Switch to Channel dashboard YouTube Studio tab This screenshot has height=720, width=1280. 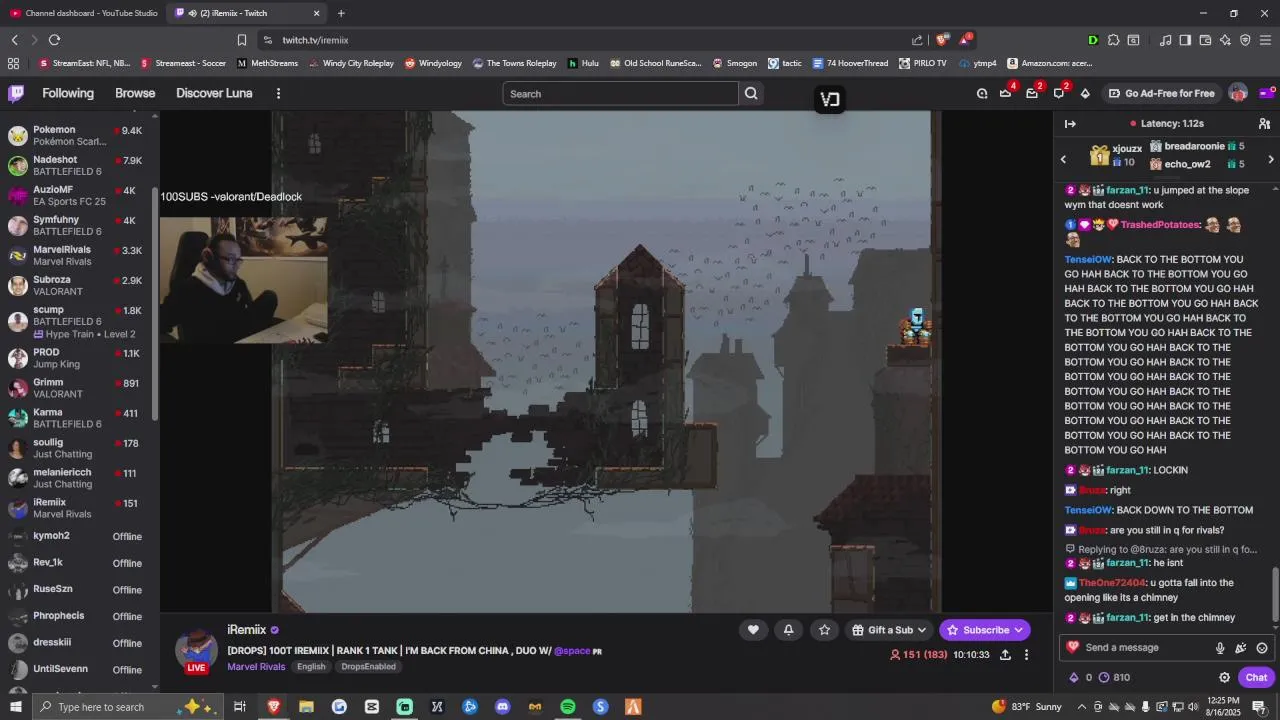coord(84,13)
